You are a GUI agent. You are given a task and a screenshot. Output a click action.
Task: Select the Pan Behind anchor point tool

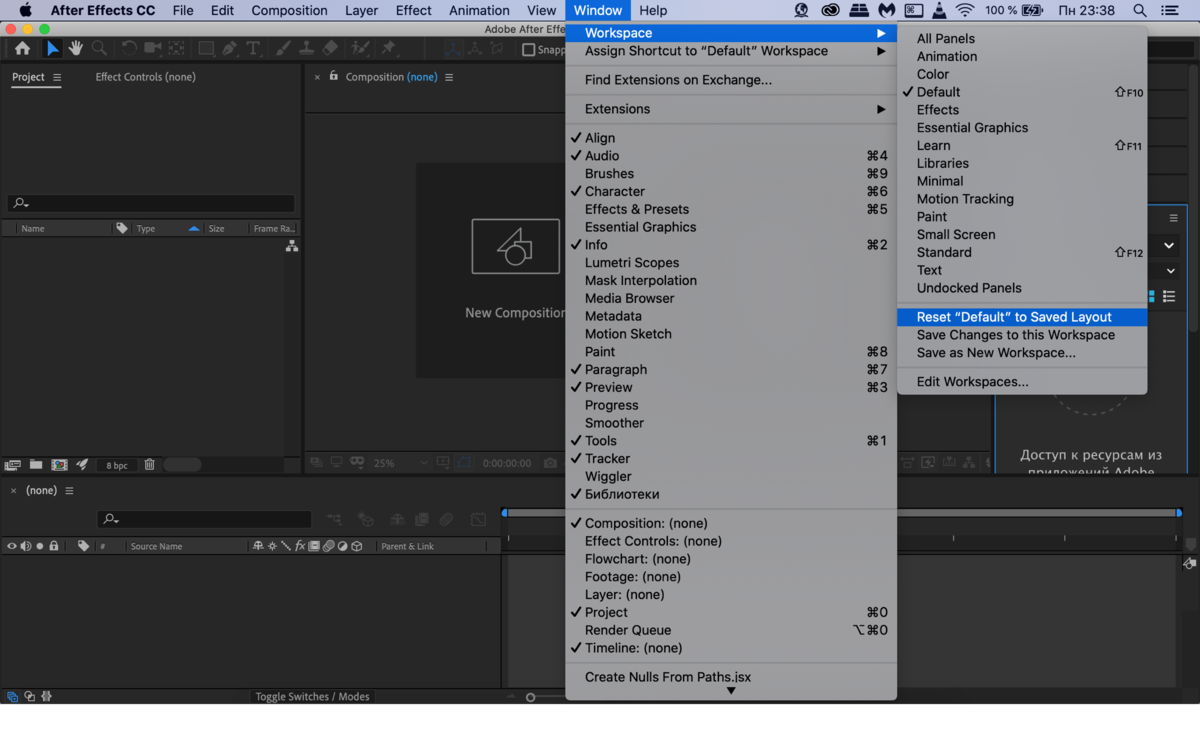click(x=176, y=48)
